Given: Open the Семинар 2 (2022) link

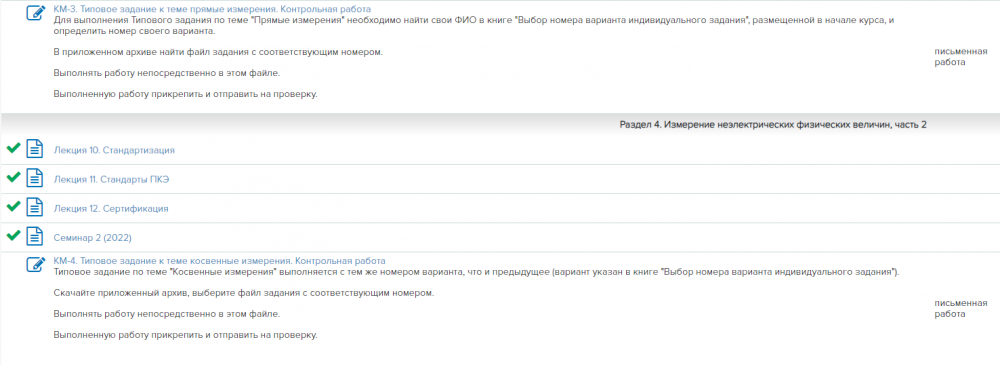Looking at the screenshot, I should click(x=92, y=237).
